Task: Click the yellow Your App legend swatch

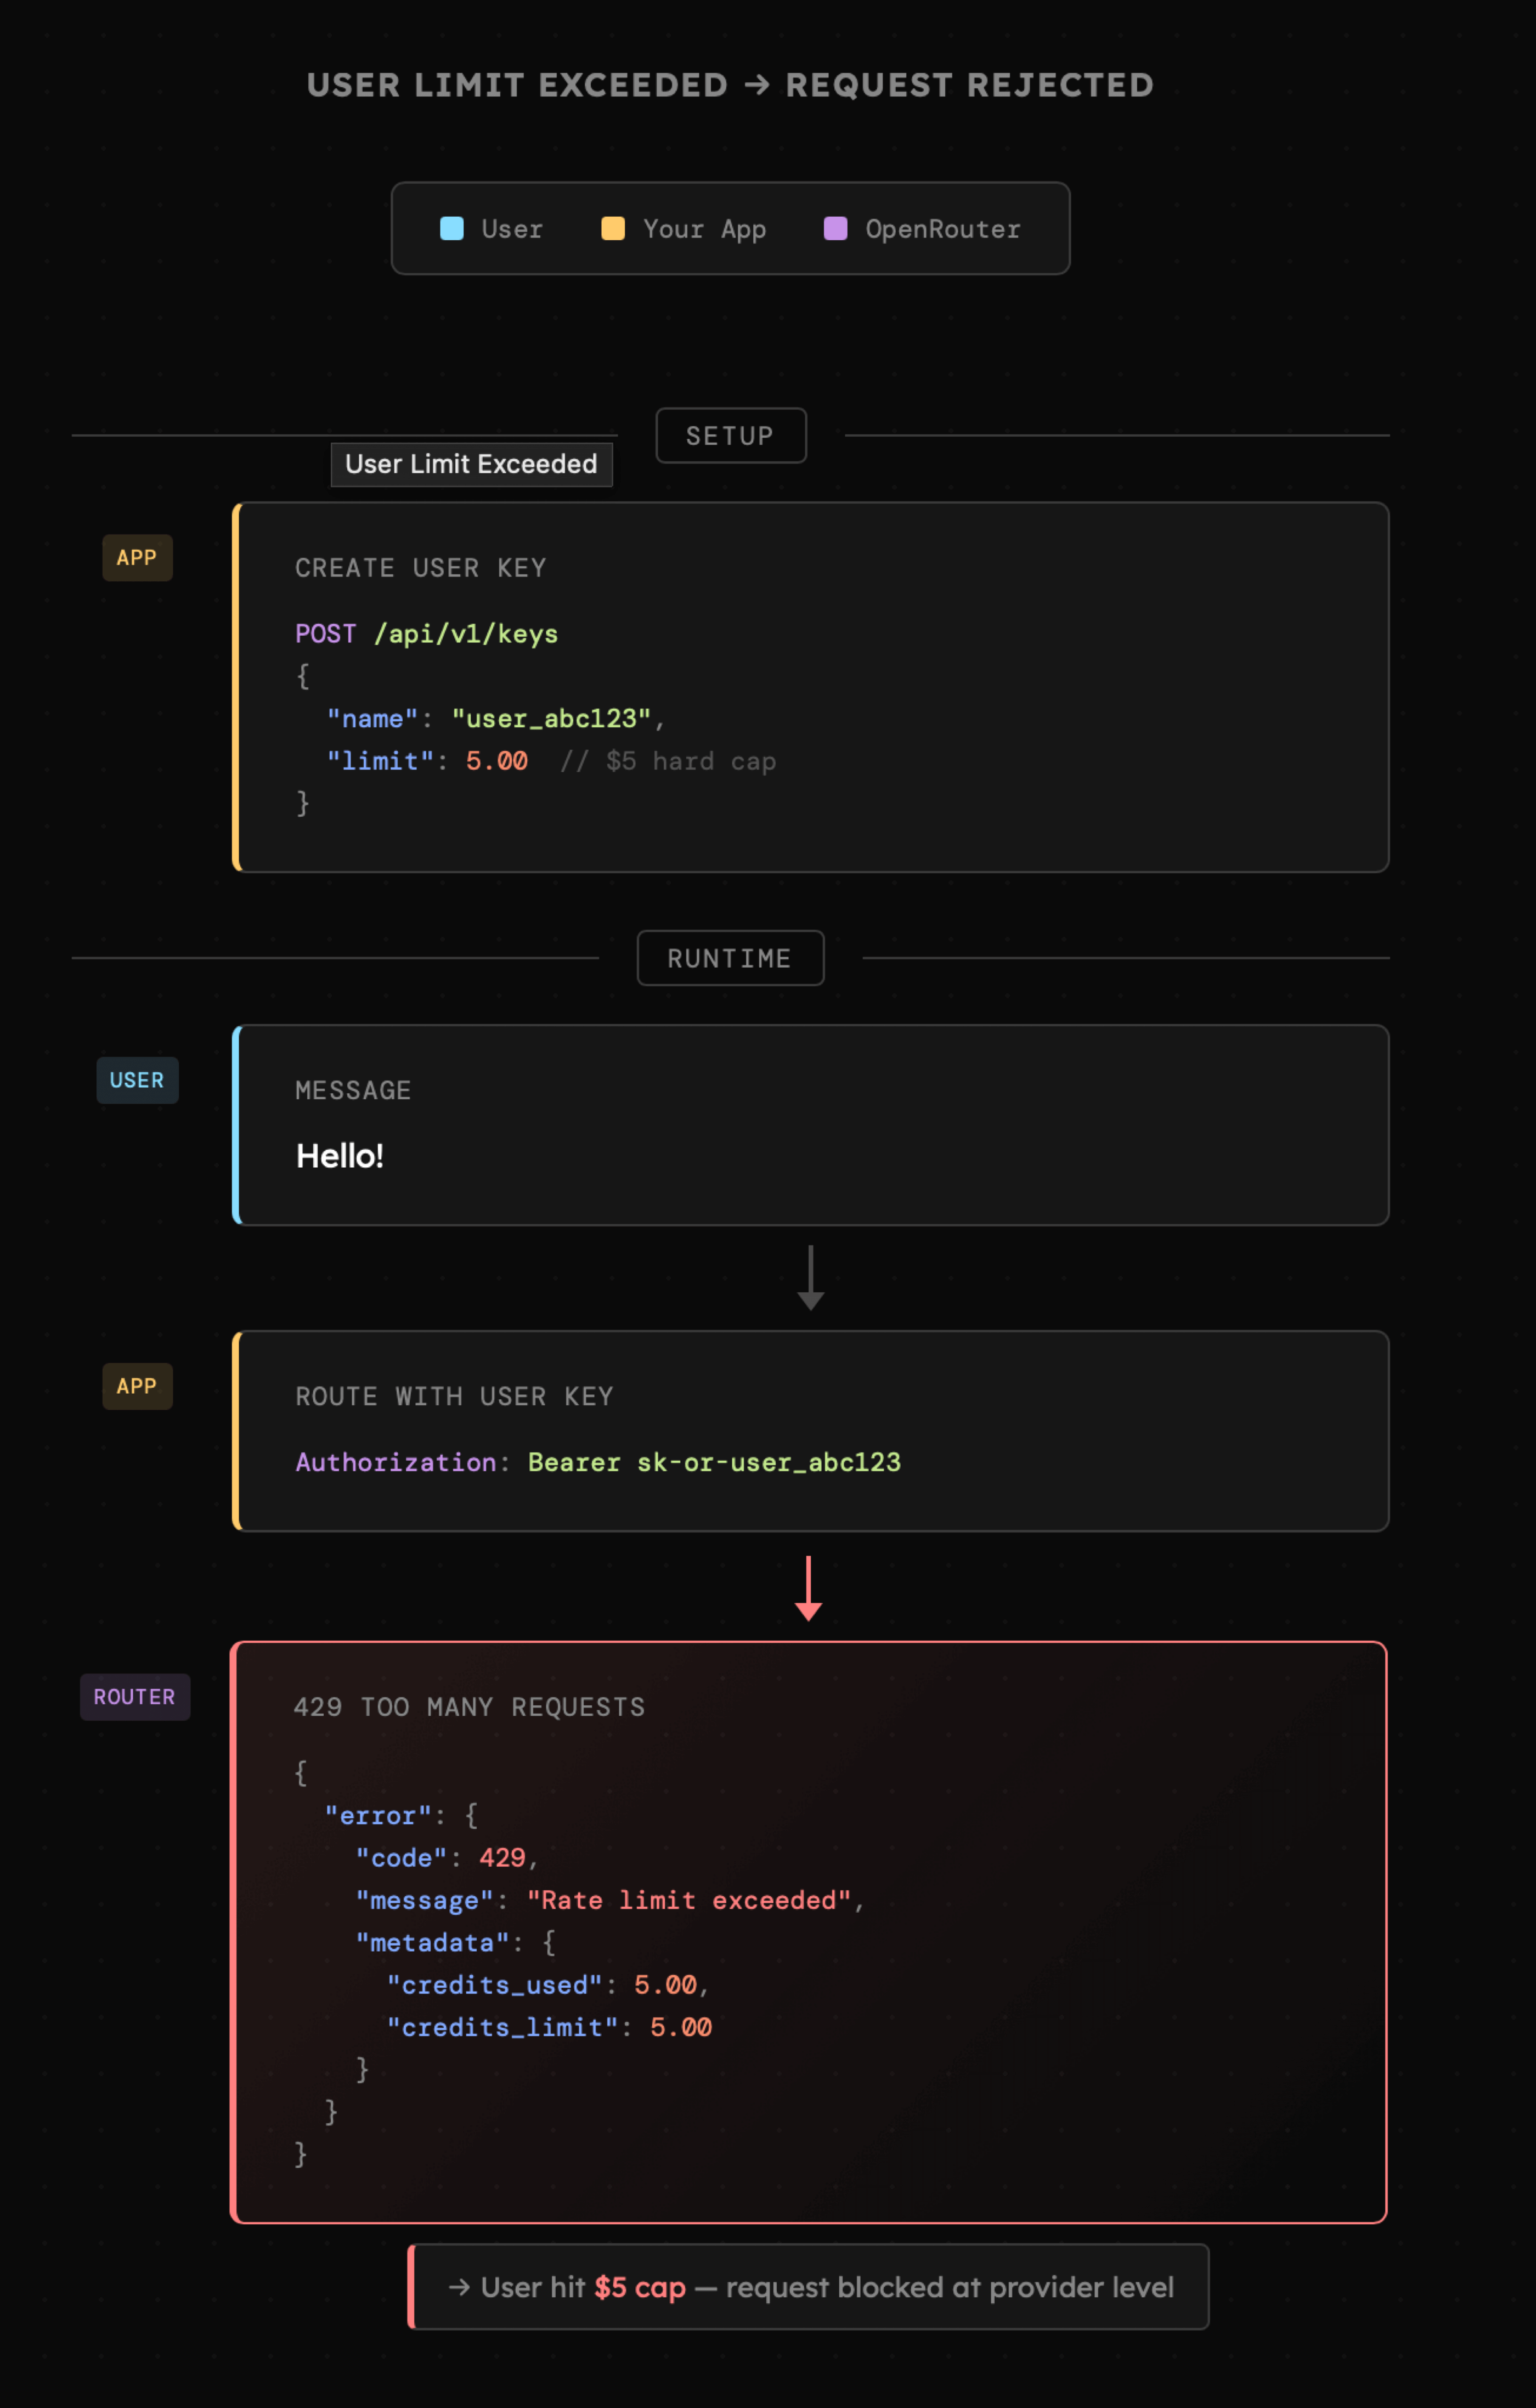Action: [613, 228]
